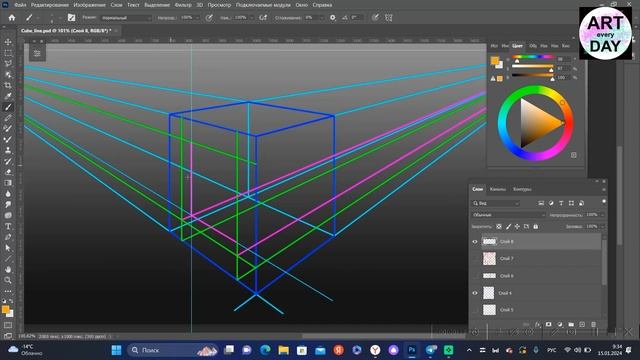Toggle lock all padlock icon
This screenshot has width=640, height=360.
coord(536,226)
